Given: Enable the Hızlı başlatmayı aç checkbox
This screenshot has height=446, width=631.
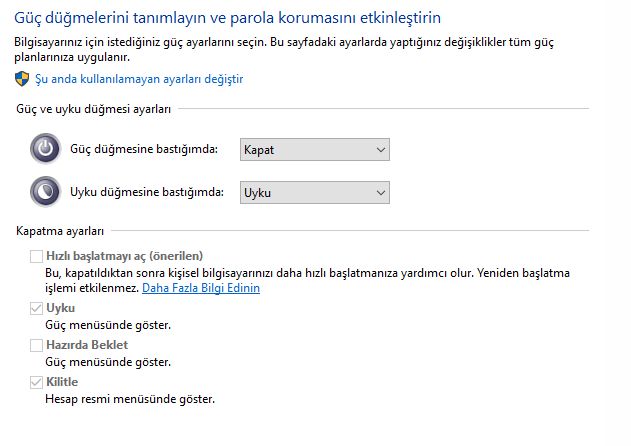Looking at the screenshot, I should [x=37, y=256].
